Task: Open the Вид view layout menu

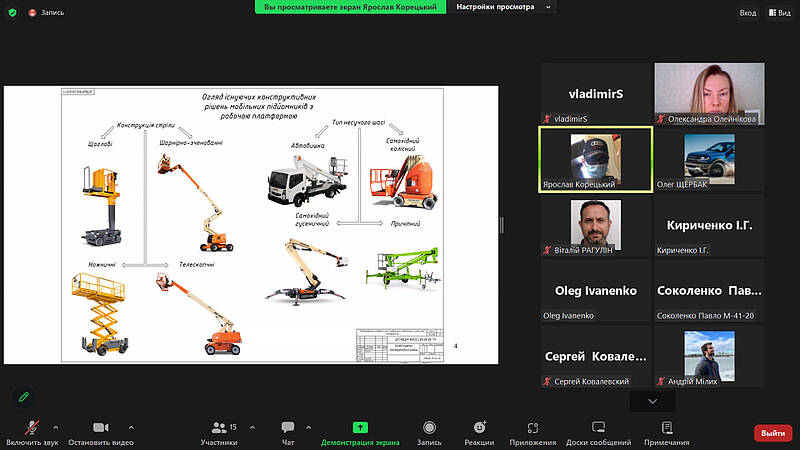Action: point(780,13)
